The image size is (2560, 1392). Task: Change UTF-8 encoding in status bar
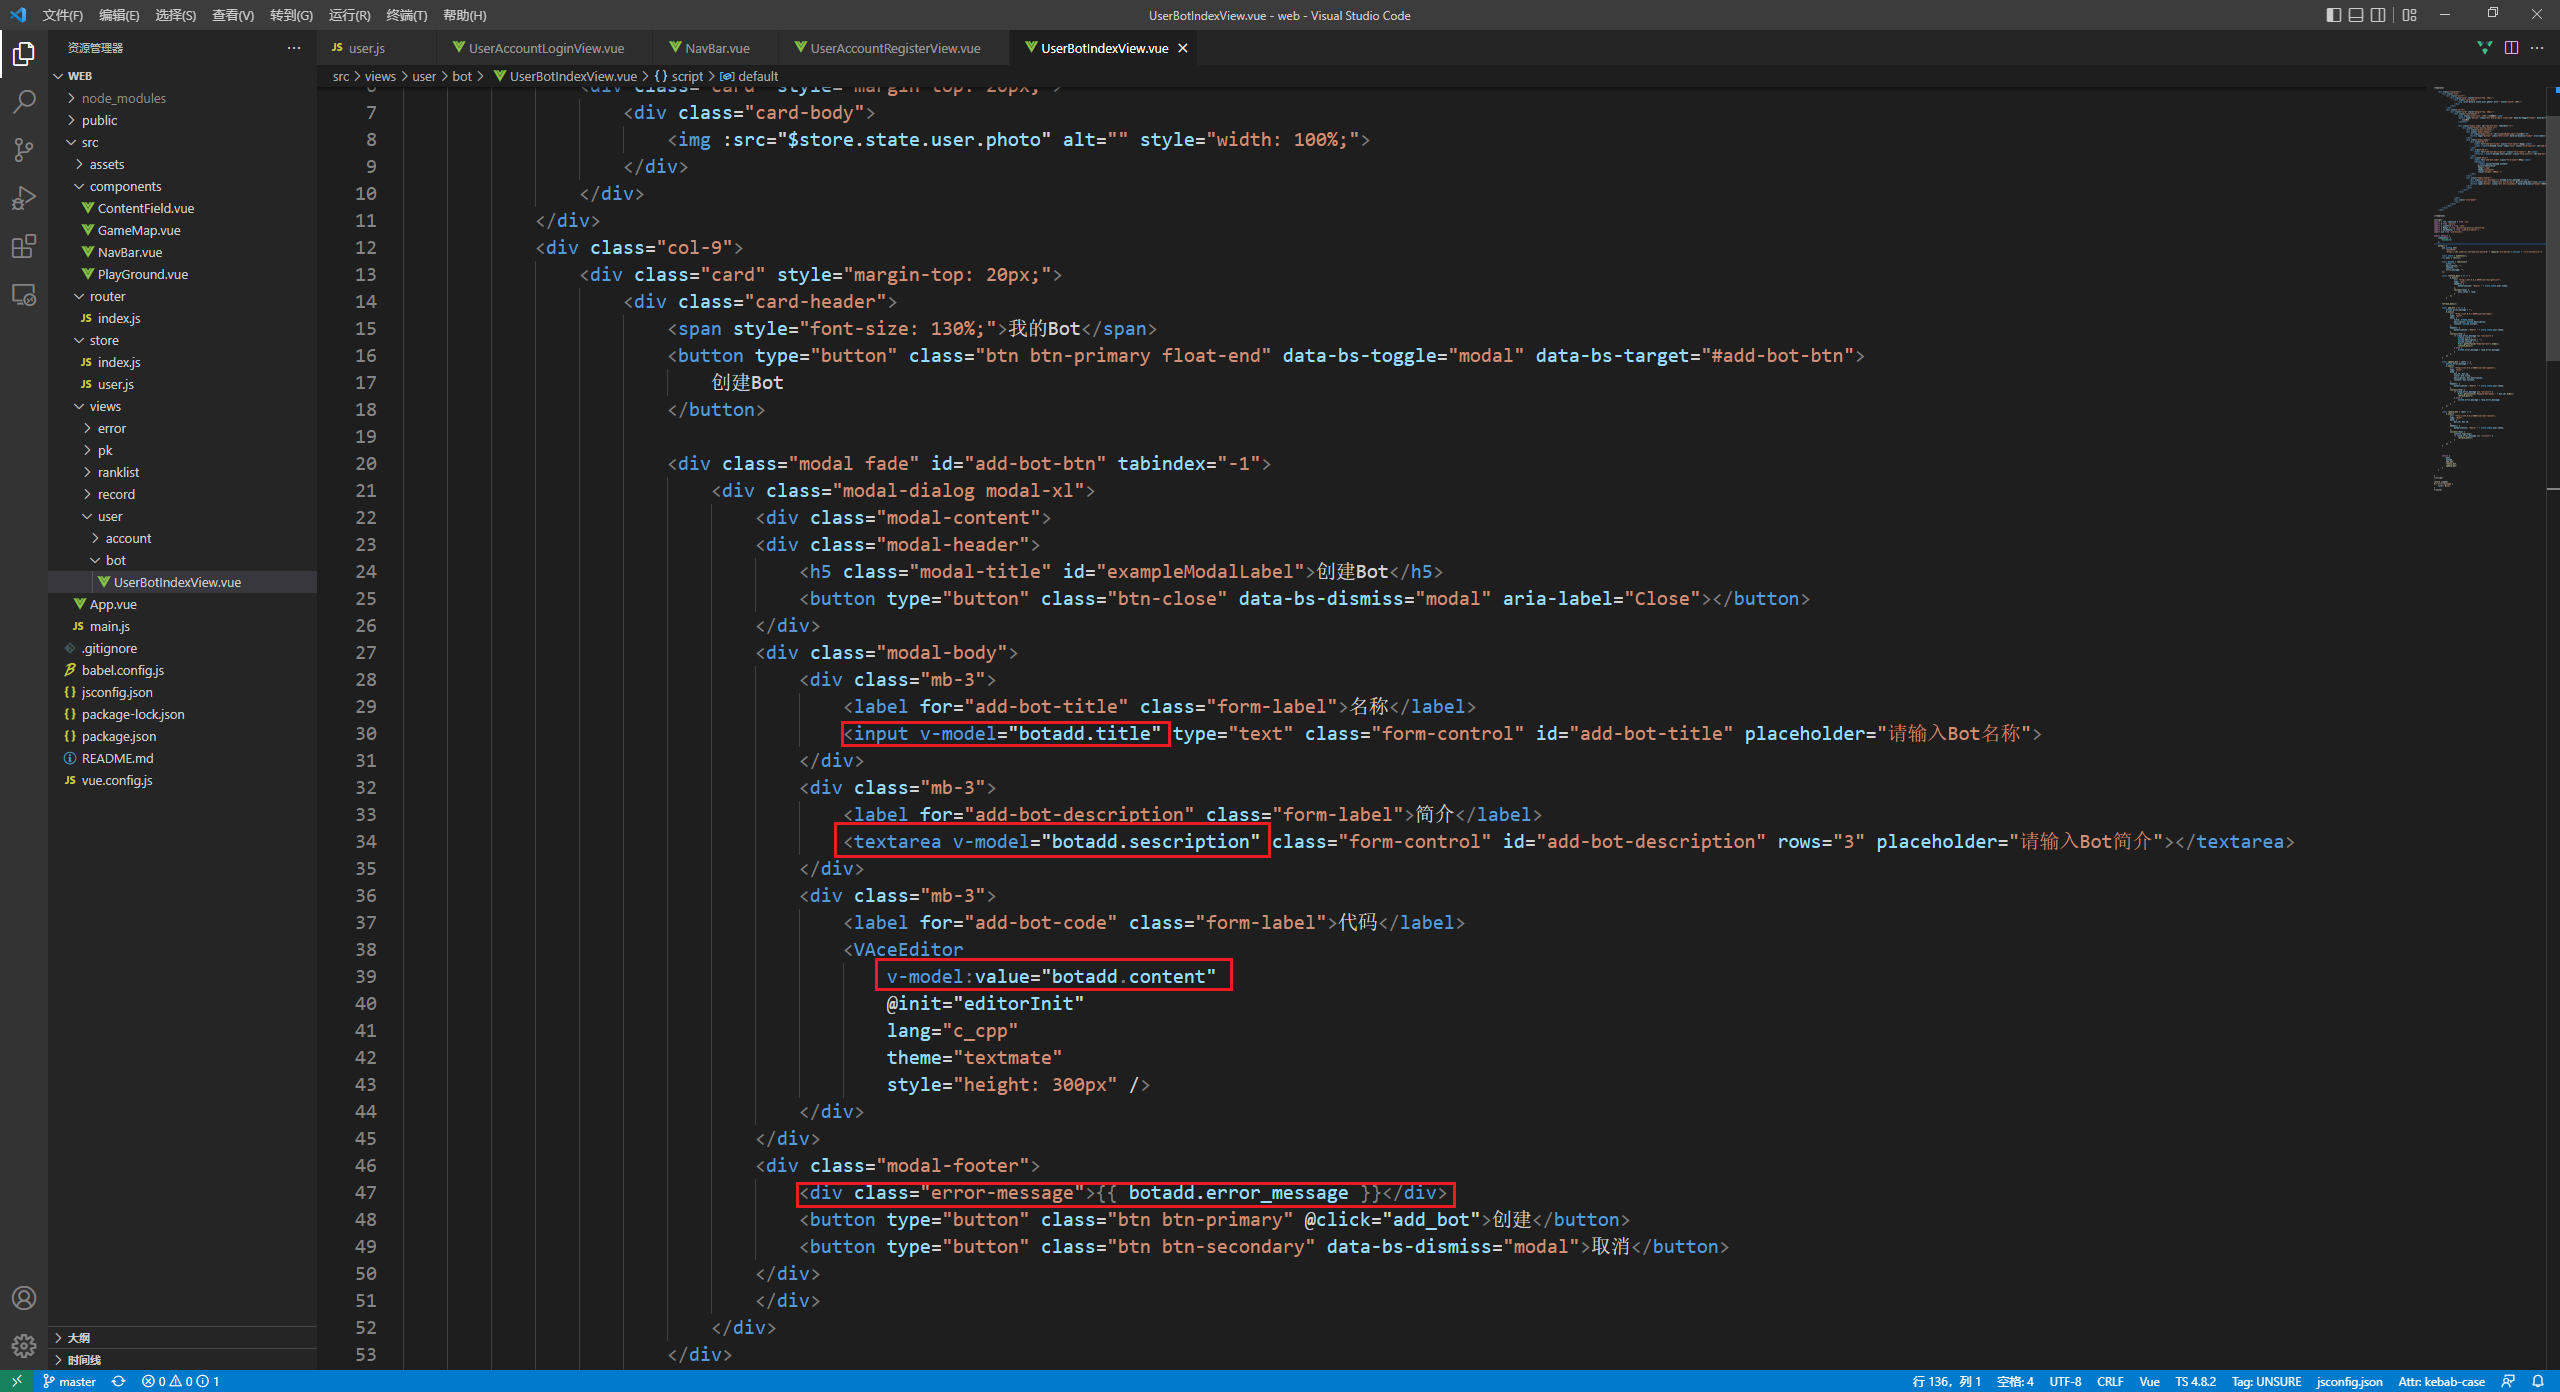tap(2065, 1381)
